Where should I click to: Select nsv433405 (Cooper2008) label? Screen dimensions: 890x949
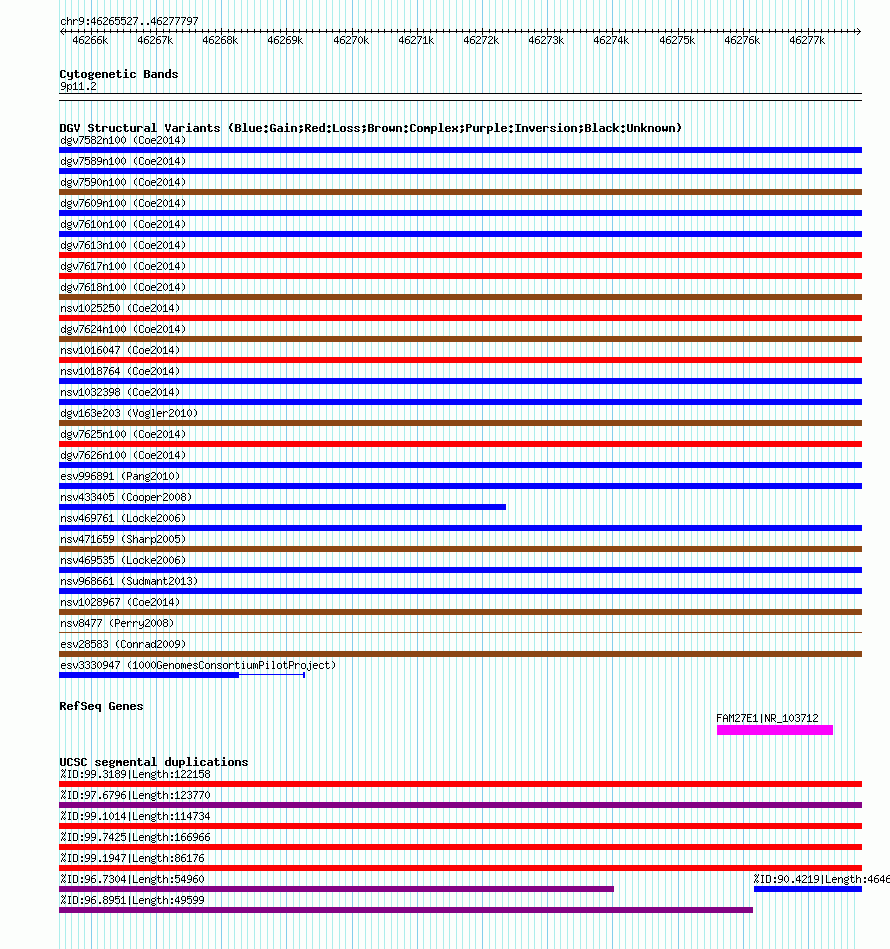[x=126, y=497]
